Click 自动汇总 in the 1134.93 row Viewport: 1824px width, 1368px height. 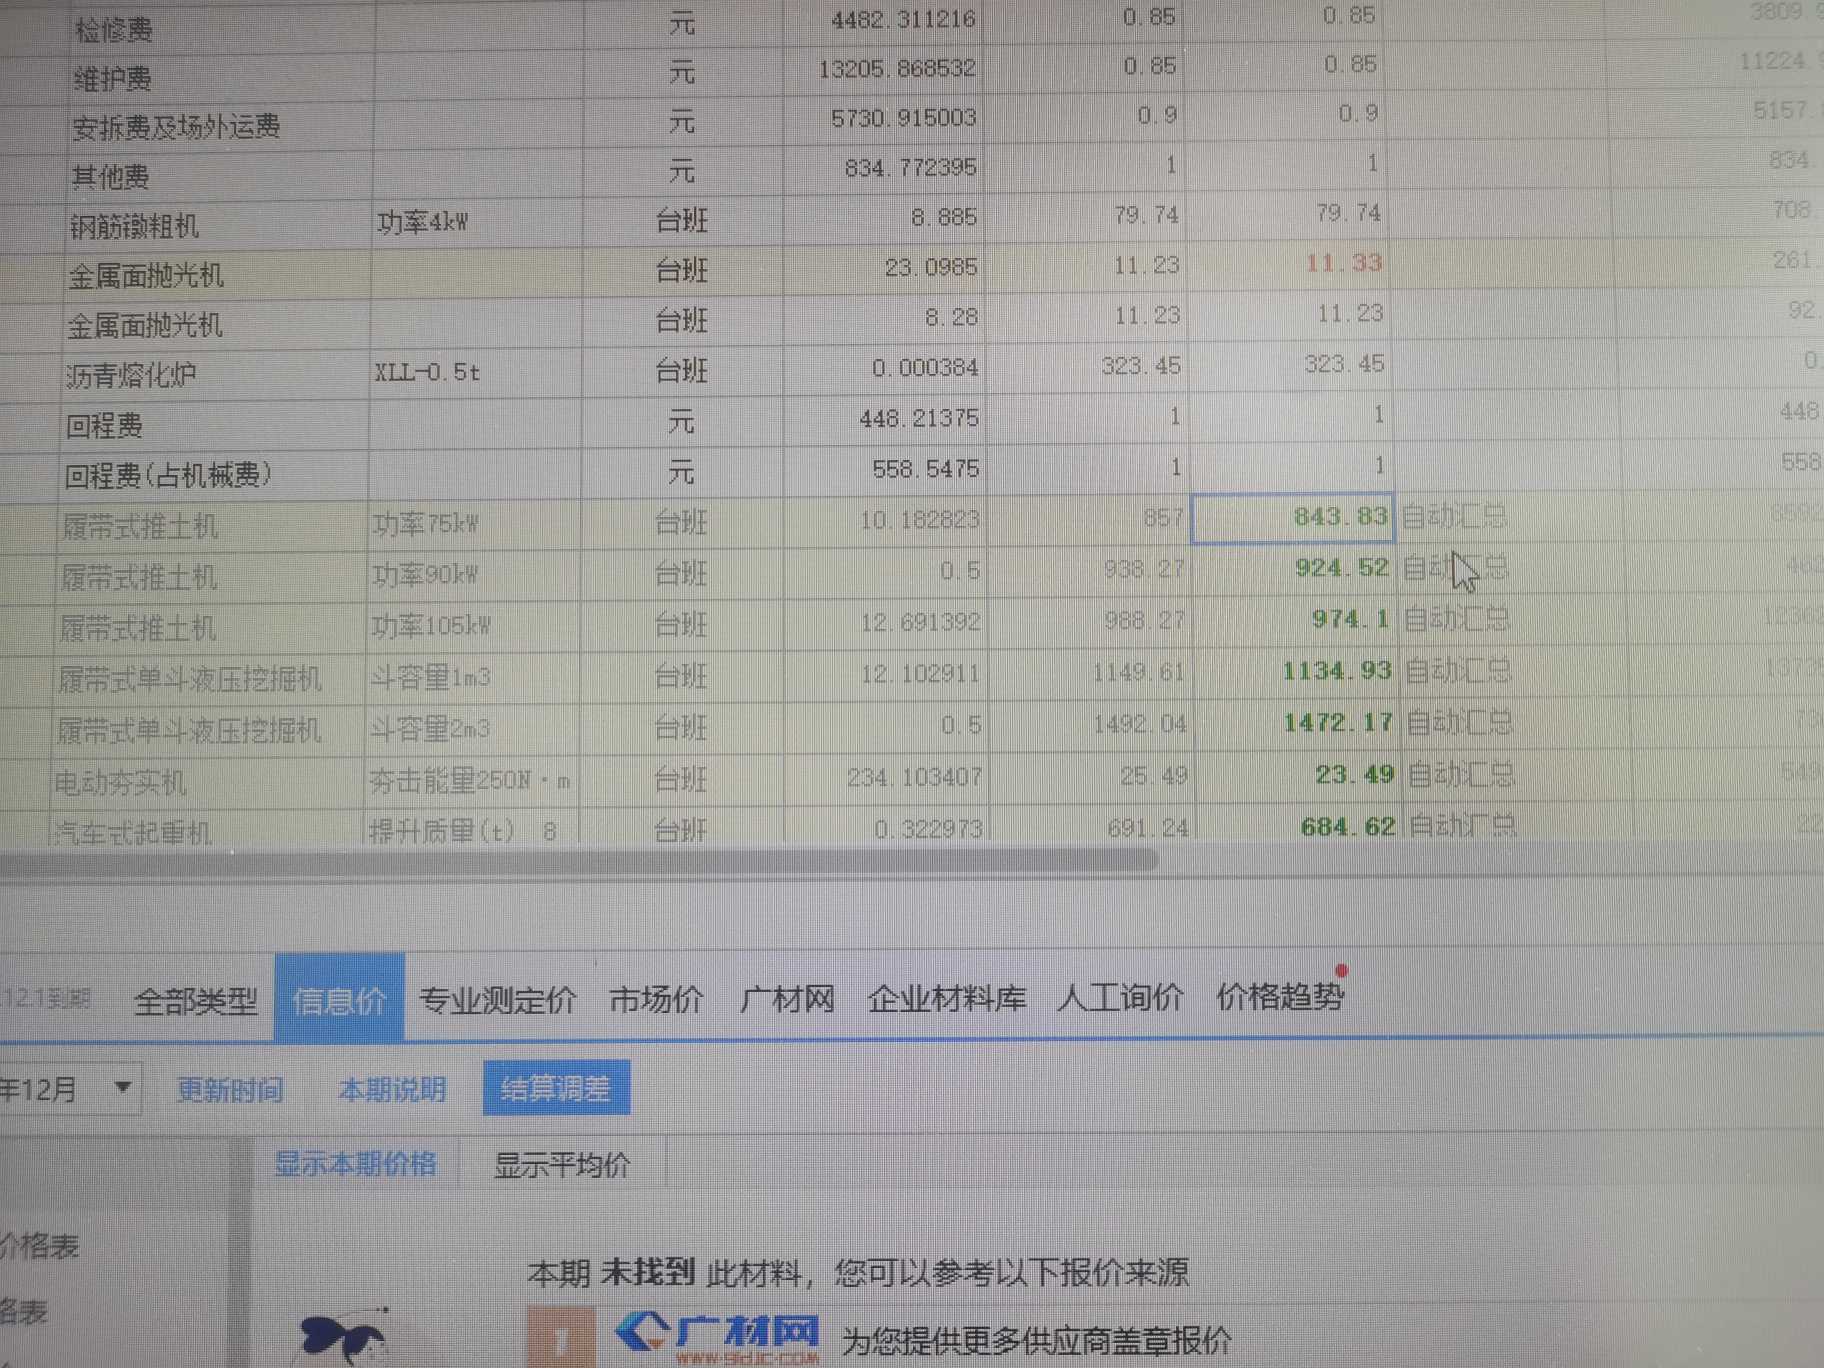pos(1458,670)
